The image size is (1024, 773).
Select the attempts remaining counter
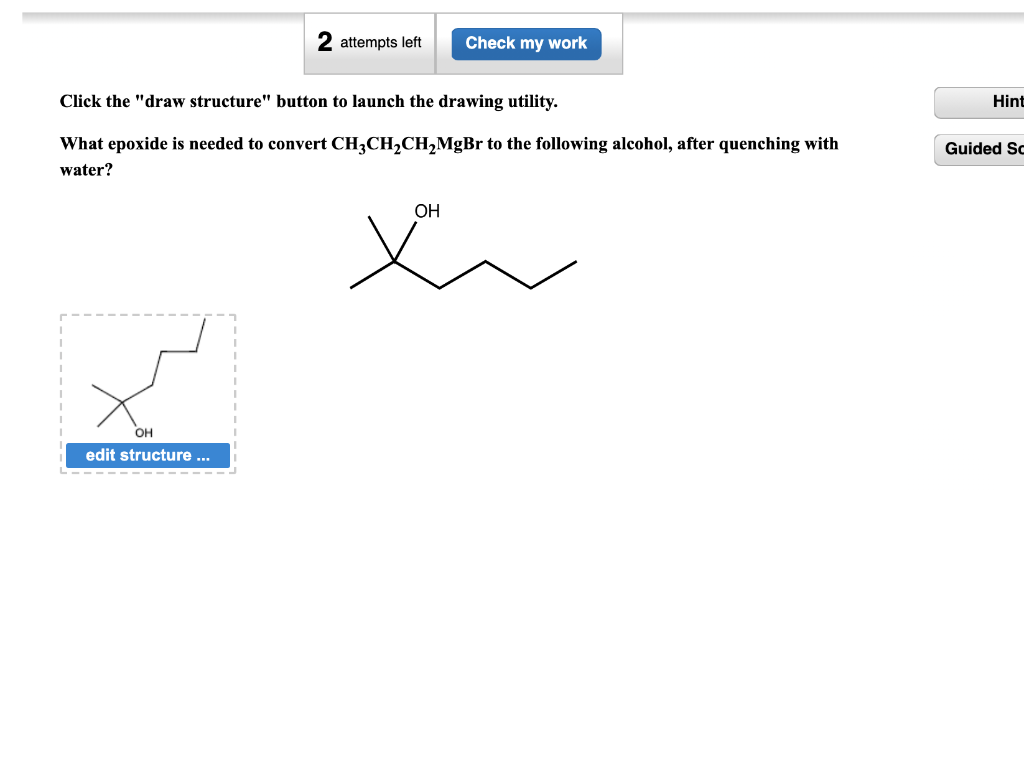[x=369, y=42]
